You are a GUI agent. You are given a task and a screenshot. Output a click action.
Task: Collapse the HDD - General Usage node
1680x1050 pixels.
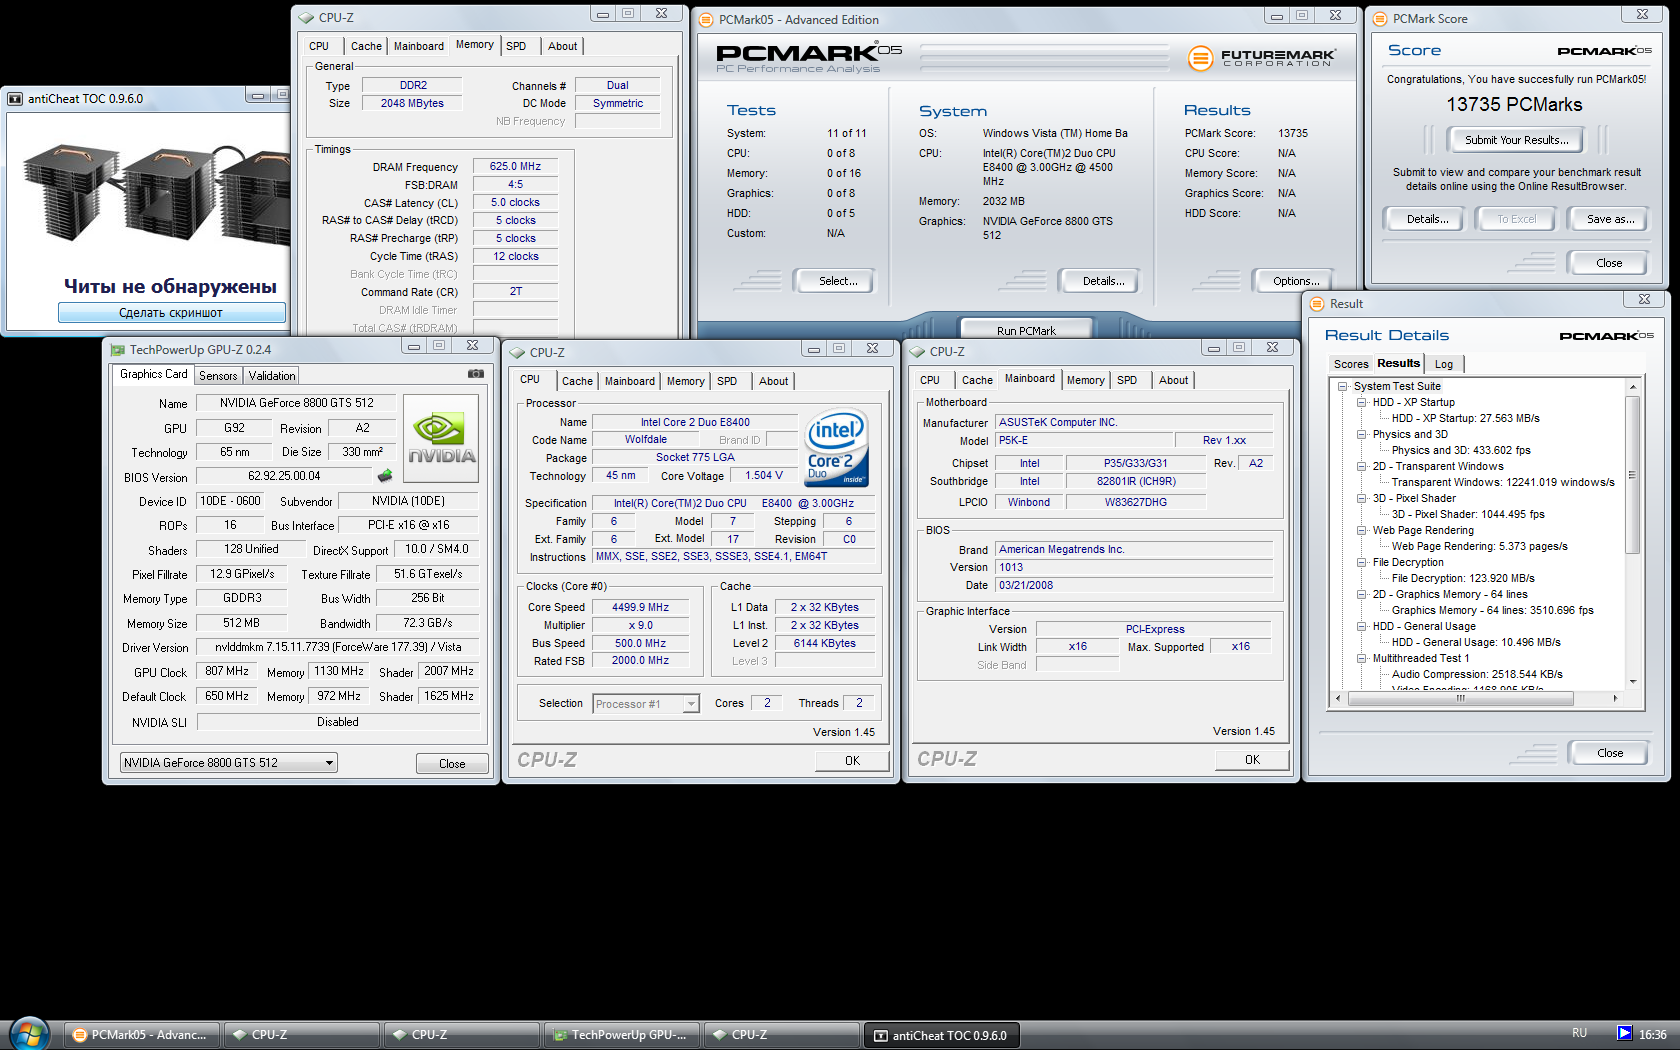point(1361,627)
